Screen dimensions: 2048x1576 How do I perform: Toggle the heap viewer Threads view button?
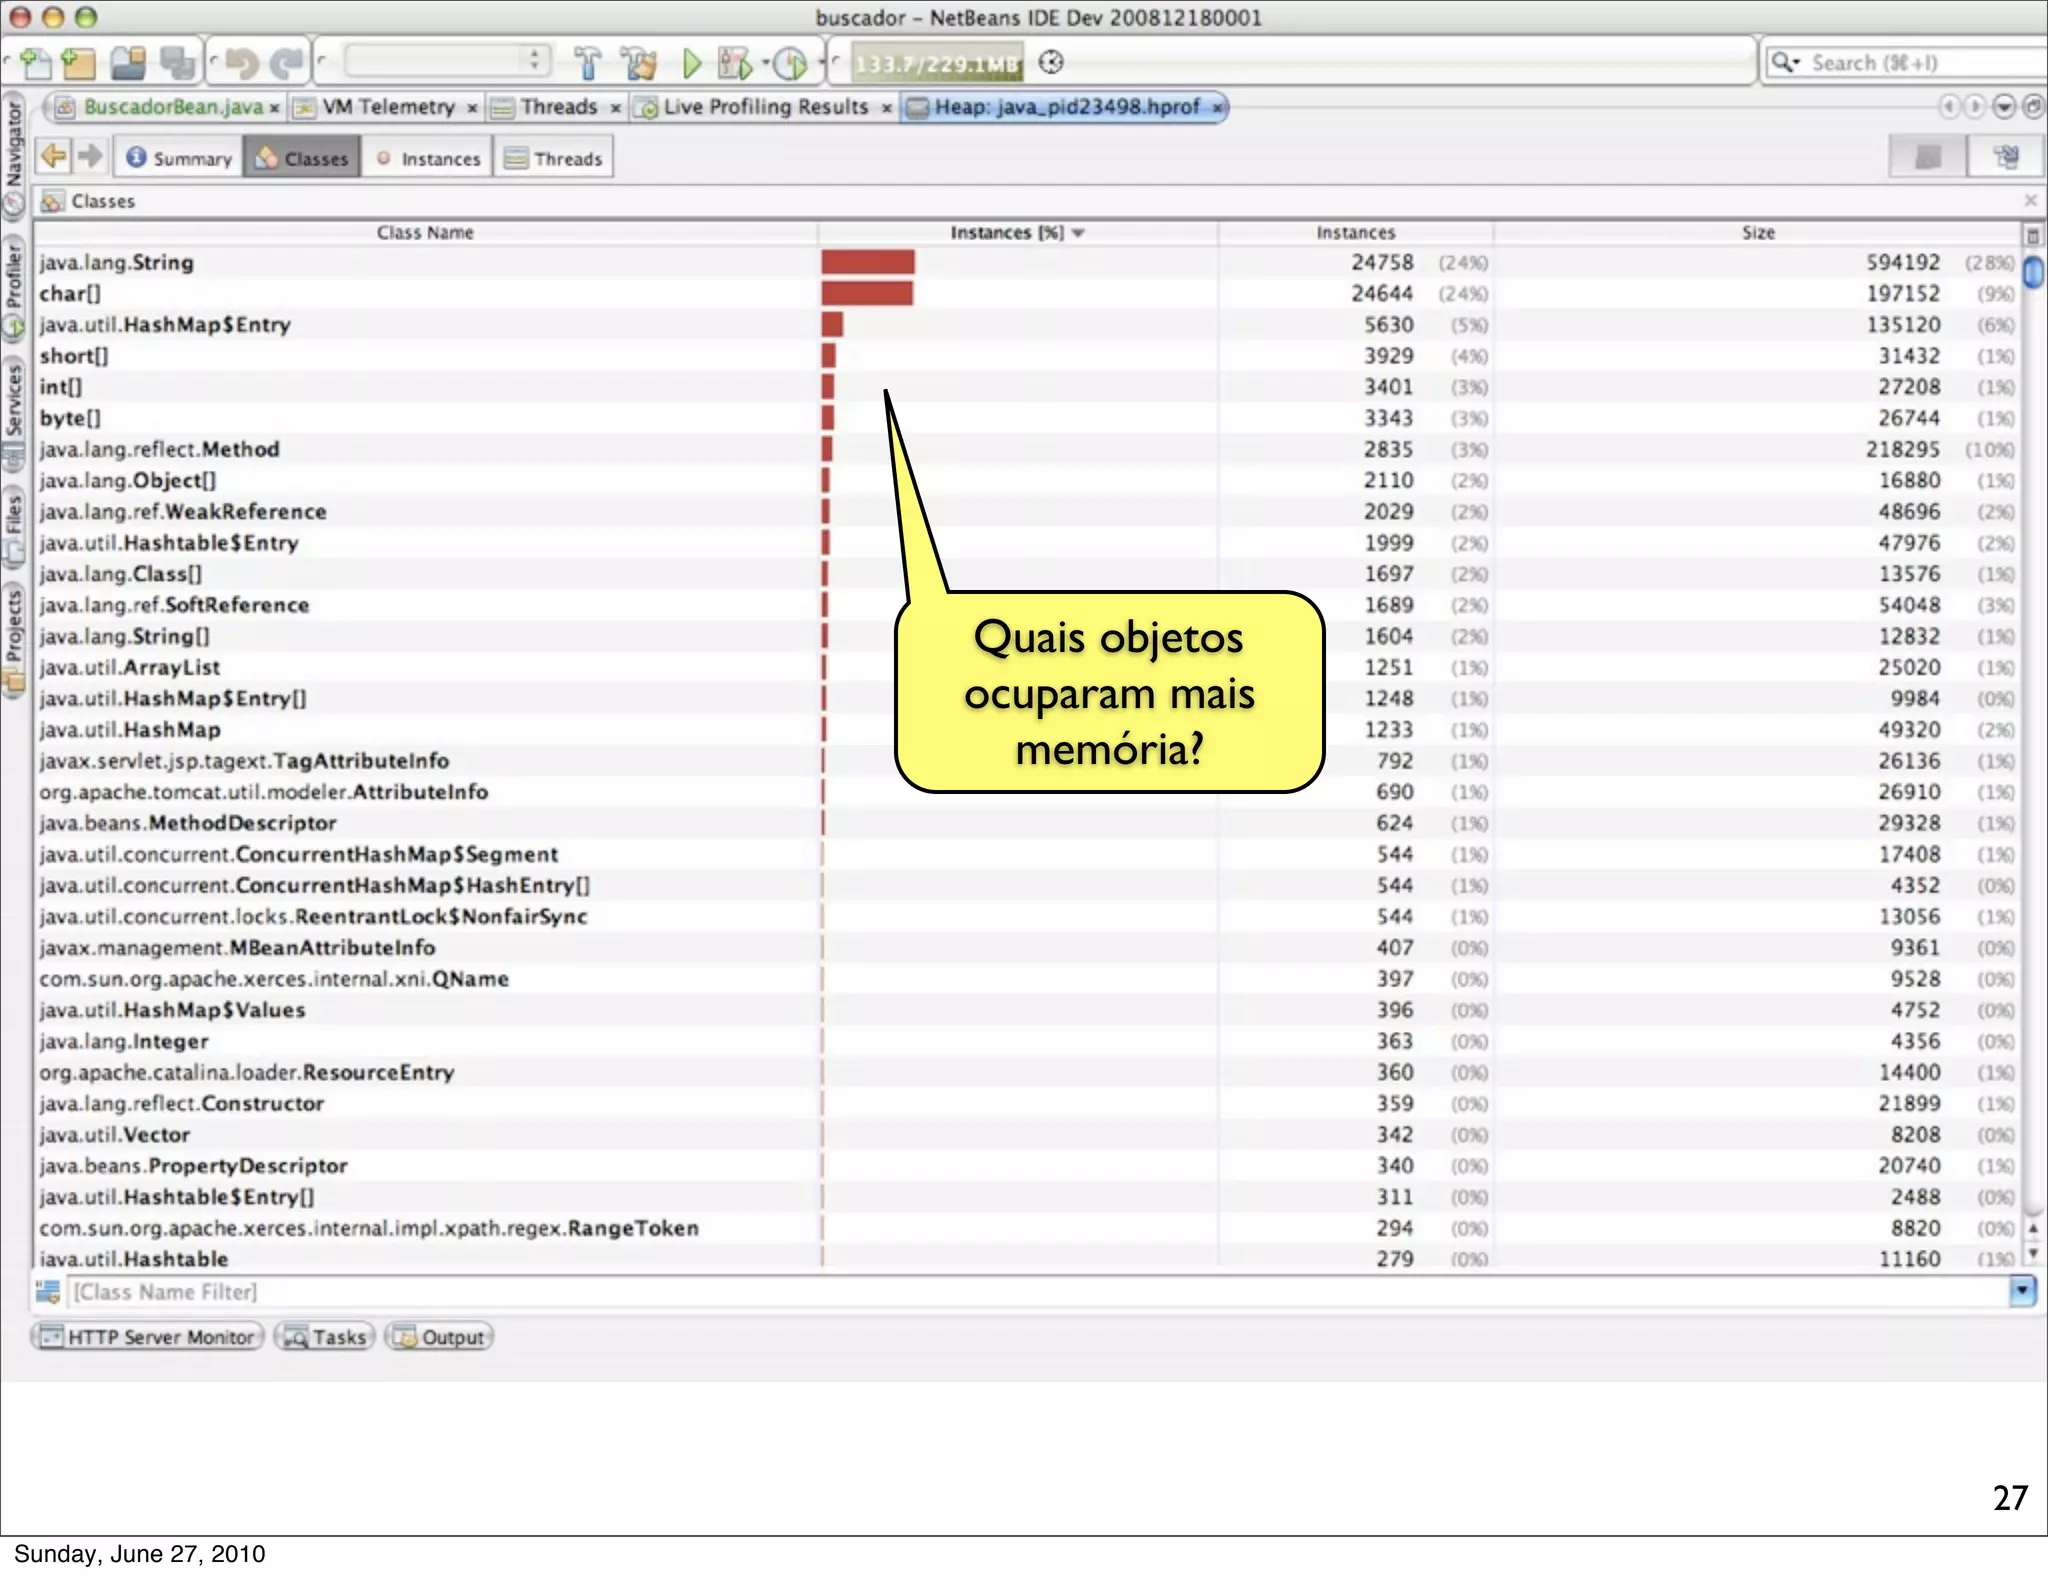point(554,158)
